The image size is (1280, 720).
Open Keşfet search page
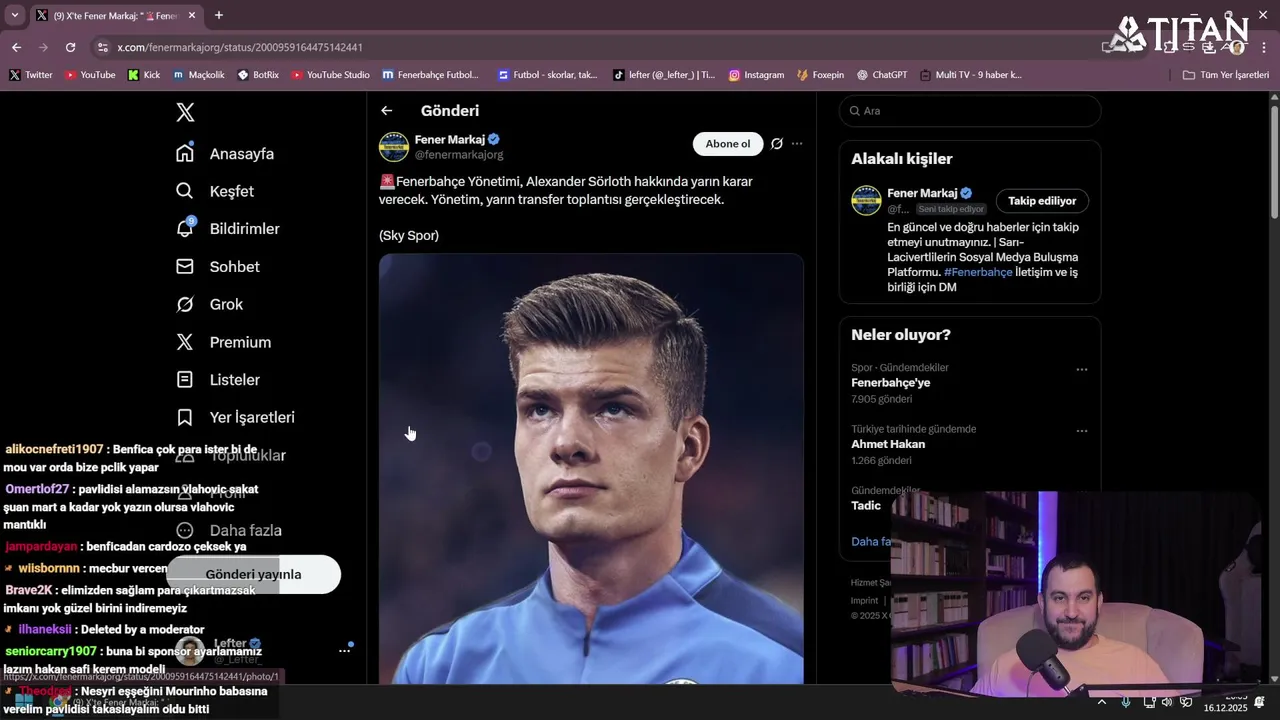pyautogui.click(x=231, y=191)
